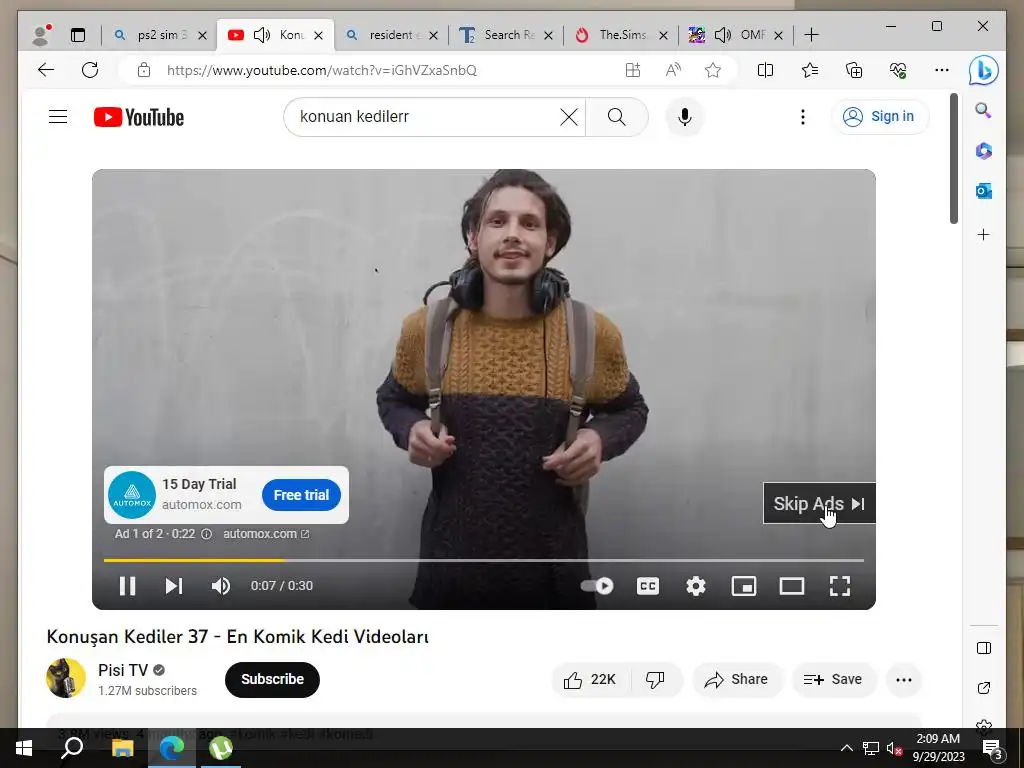The width and height of the screenshot is (1024, 768).
Task: Refresh the page
Action: coord(90,70)
